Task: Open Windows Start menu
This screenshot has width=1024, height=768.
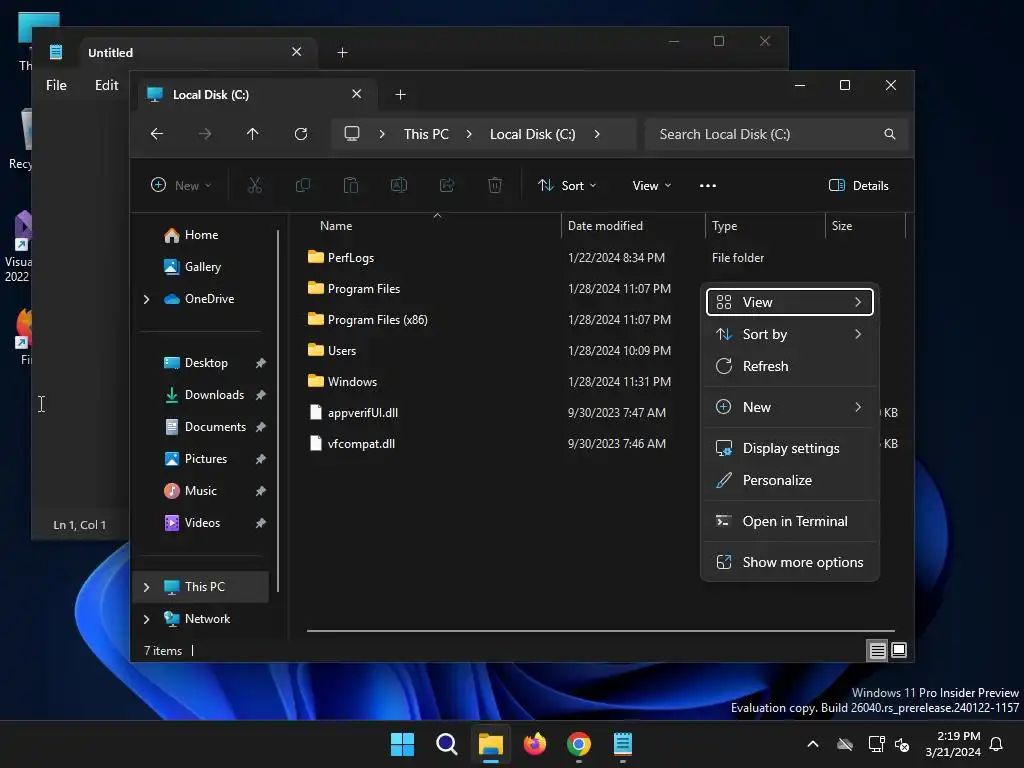Action: pyautogui.click(x=402, y=744)
